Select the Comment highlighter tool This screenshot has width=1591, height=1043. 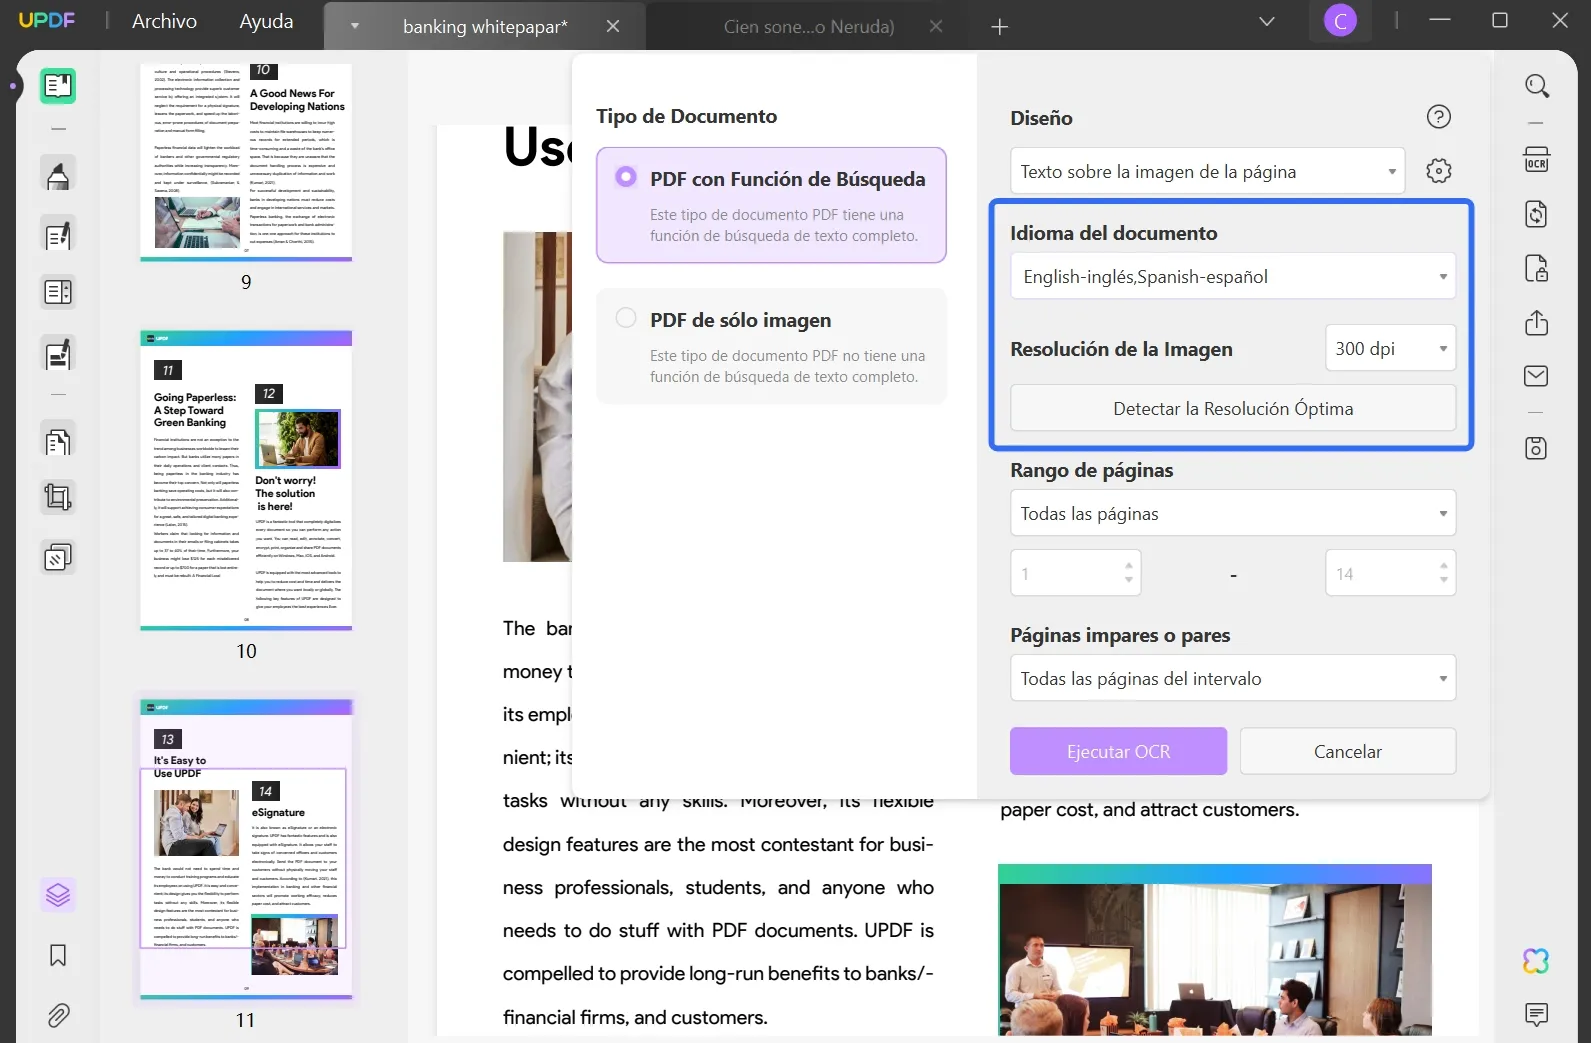(58, 175)
